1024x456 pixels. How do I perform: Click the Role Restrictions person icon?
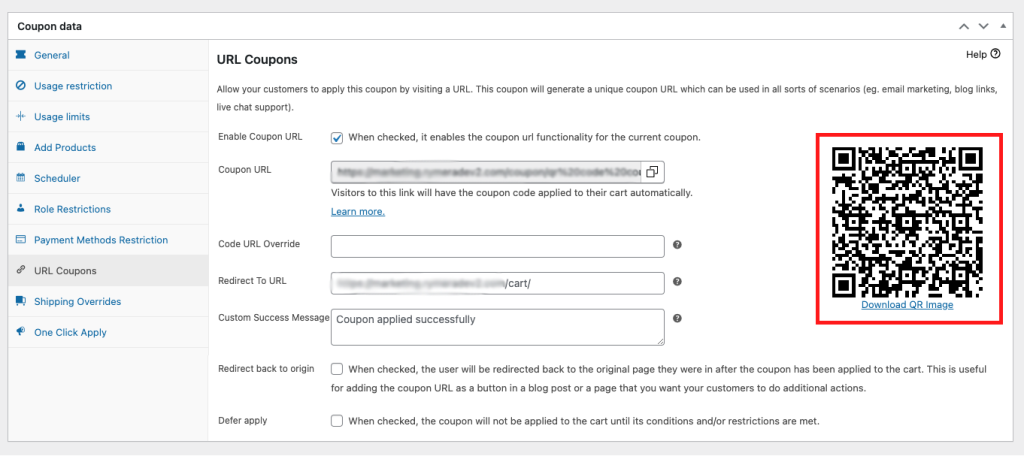20,208
